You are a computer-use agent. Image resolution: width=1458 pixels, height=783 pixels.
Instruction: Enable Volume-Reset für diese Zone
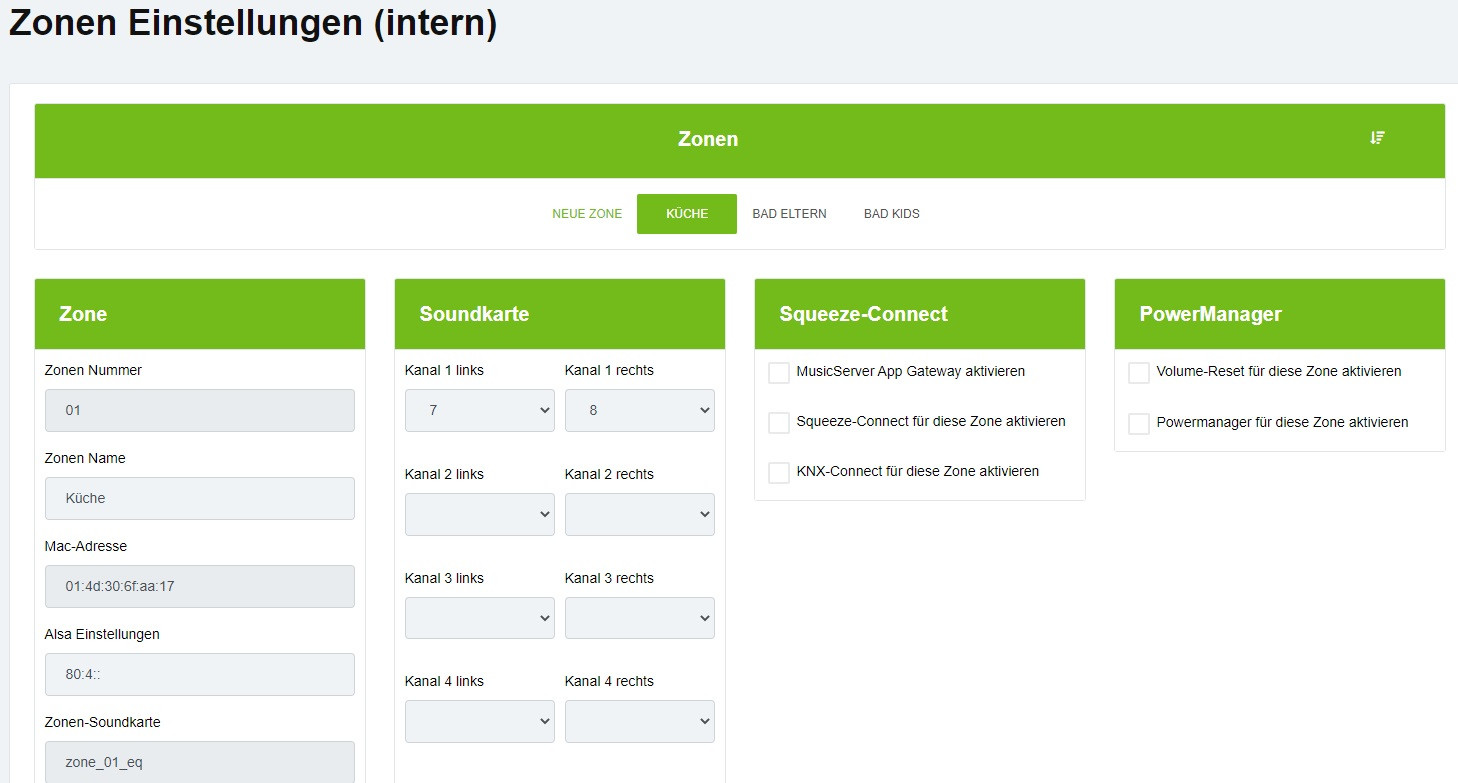tap(1139, 373)
